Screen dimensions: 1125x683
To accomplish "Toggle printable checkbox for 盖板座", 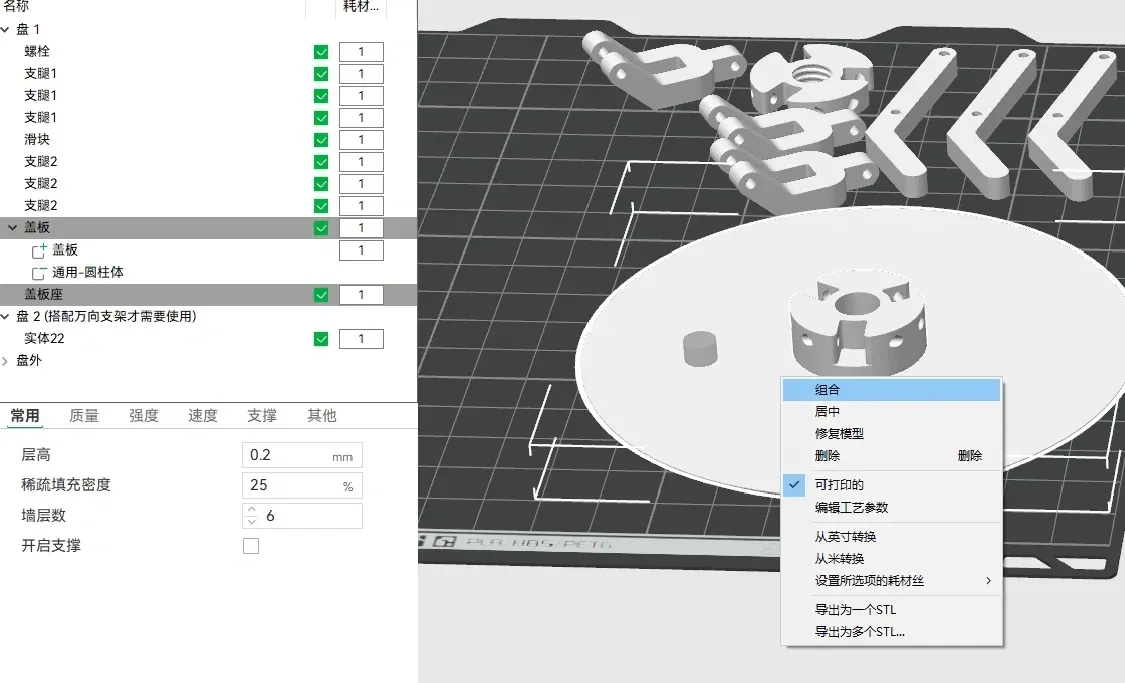I will tap(321, 295).
